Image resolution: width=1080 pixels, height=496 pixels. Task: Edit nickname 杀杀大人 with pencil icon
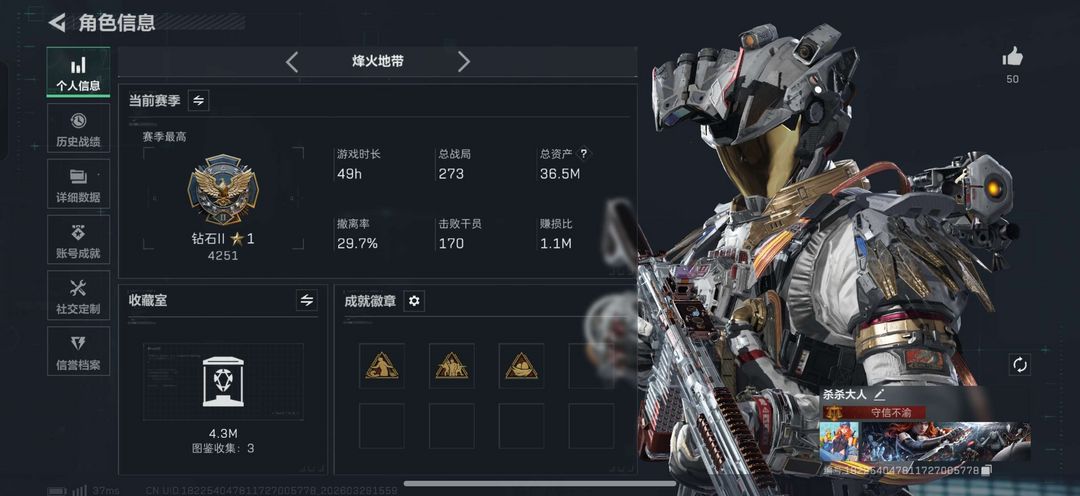pyautogui.click(x=879, y=394)
